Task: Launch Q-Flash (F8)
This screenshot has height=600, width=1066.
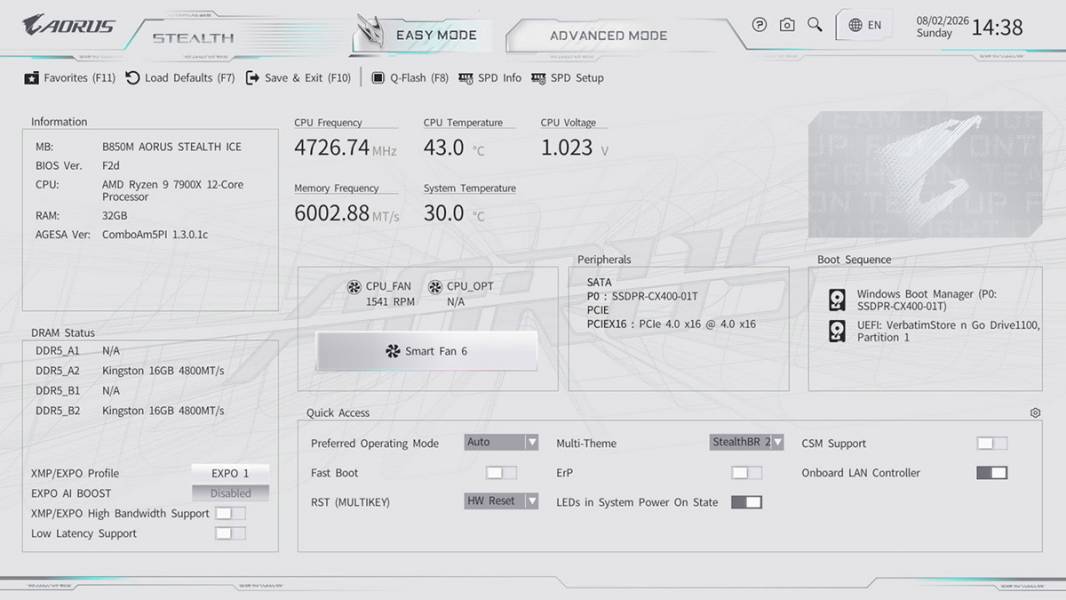Action: (x=410, y=78)
